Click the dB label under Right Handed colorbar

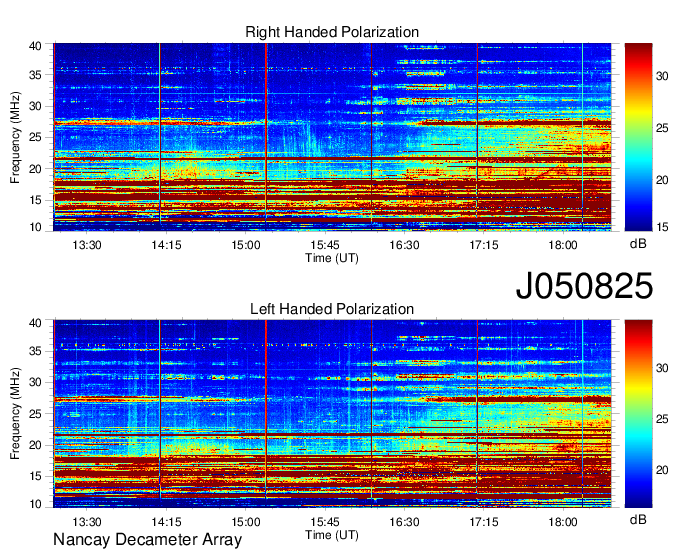pos(638,244)
